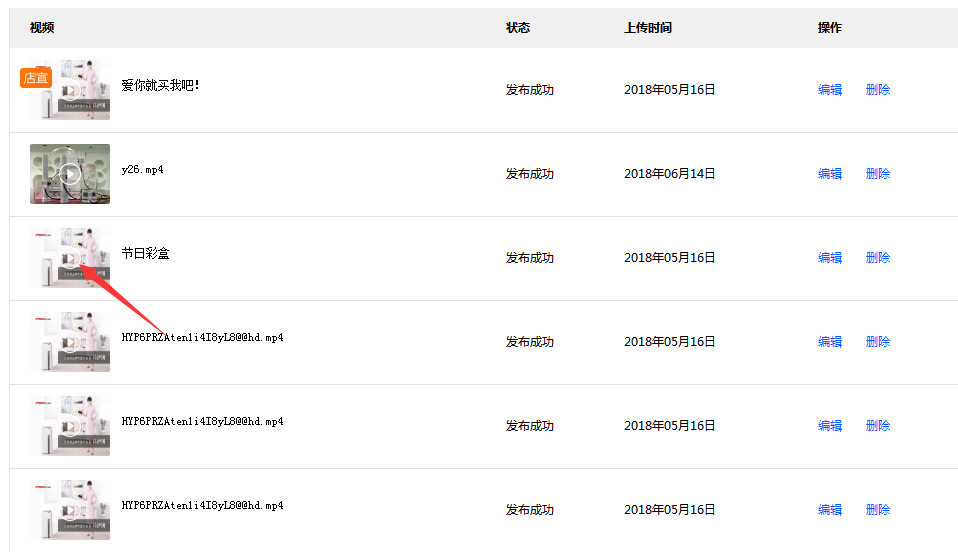Click the 视频 column header

[x=42, y=28]
